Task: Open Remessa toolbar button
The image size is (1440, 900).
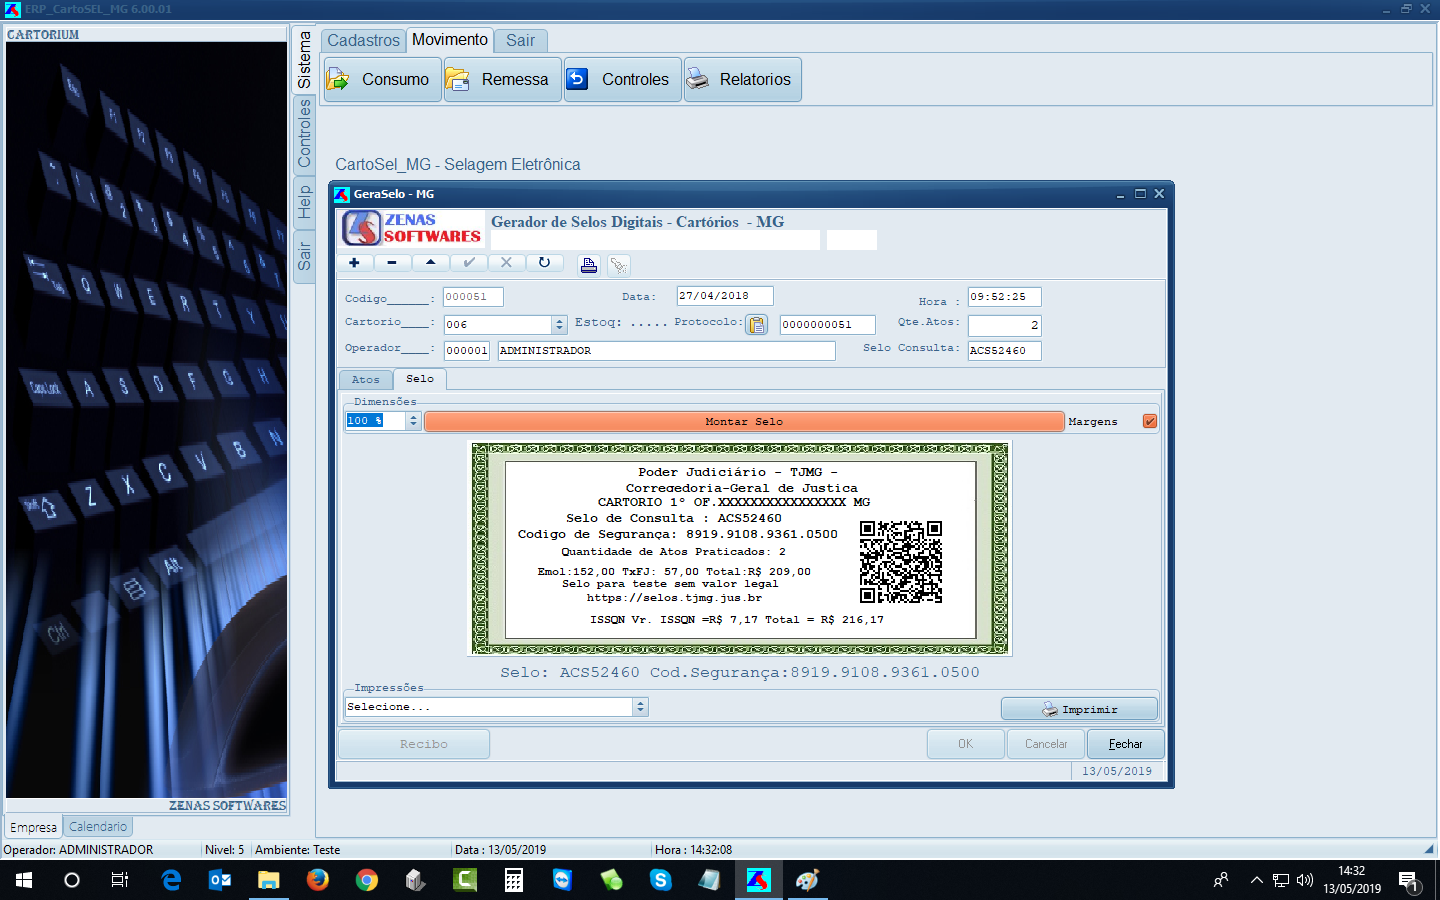Action: click(503, 79)
